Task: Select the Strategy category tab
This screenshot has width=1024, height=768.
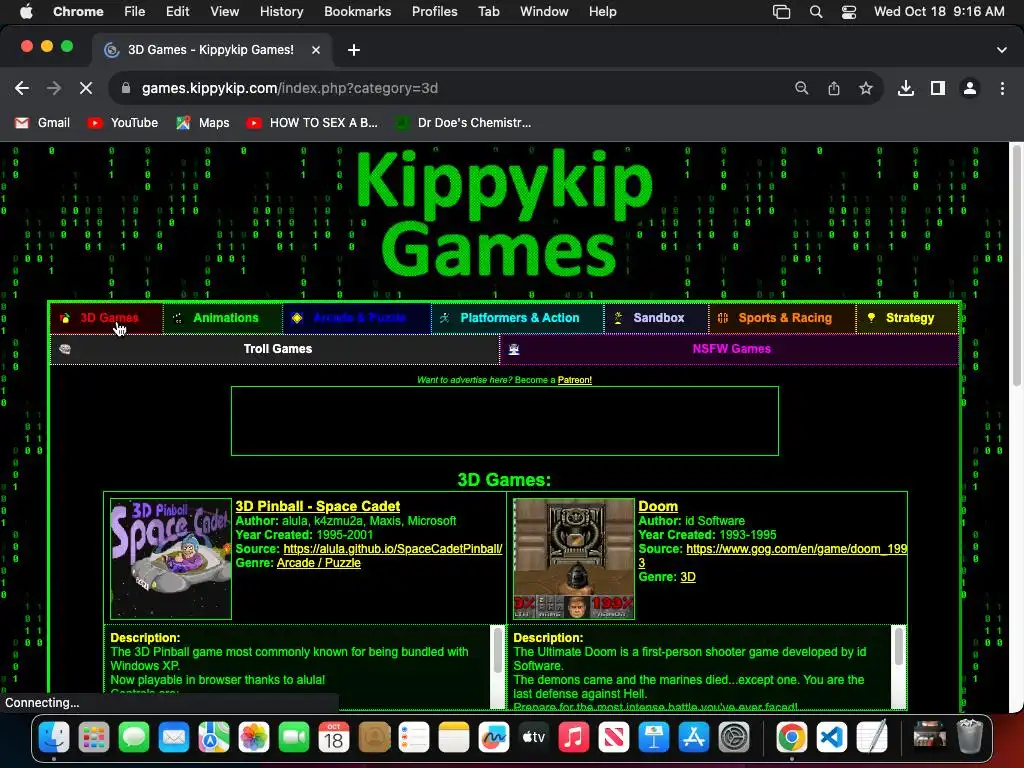Action: [x=908, y=318]
